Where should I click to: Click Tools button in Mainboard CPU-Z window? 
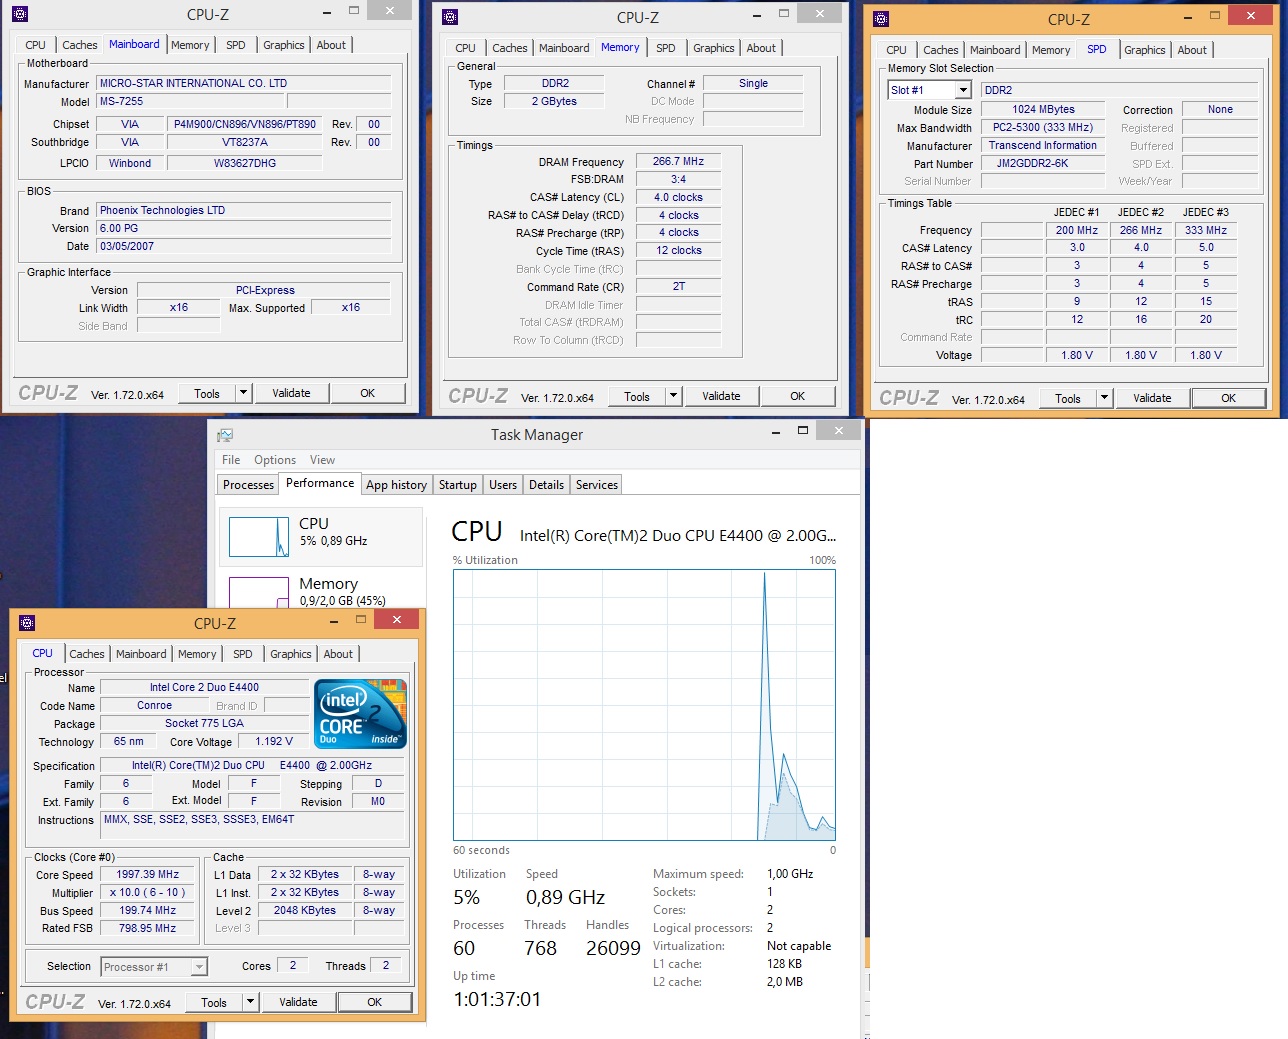pyautogui.click(x=207, y=393)
